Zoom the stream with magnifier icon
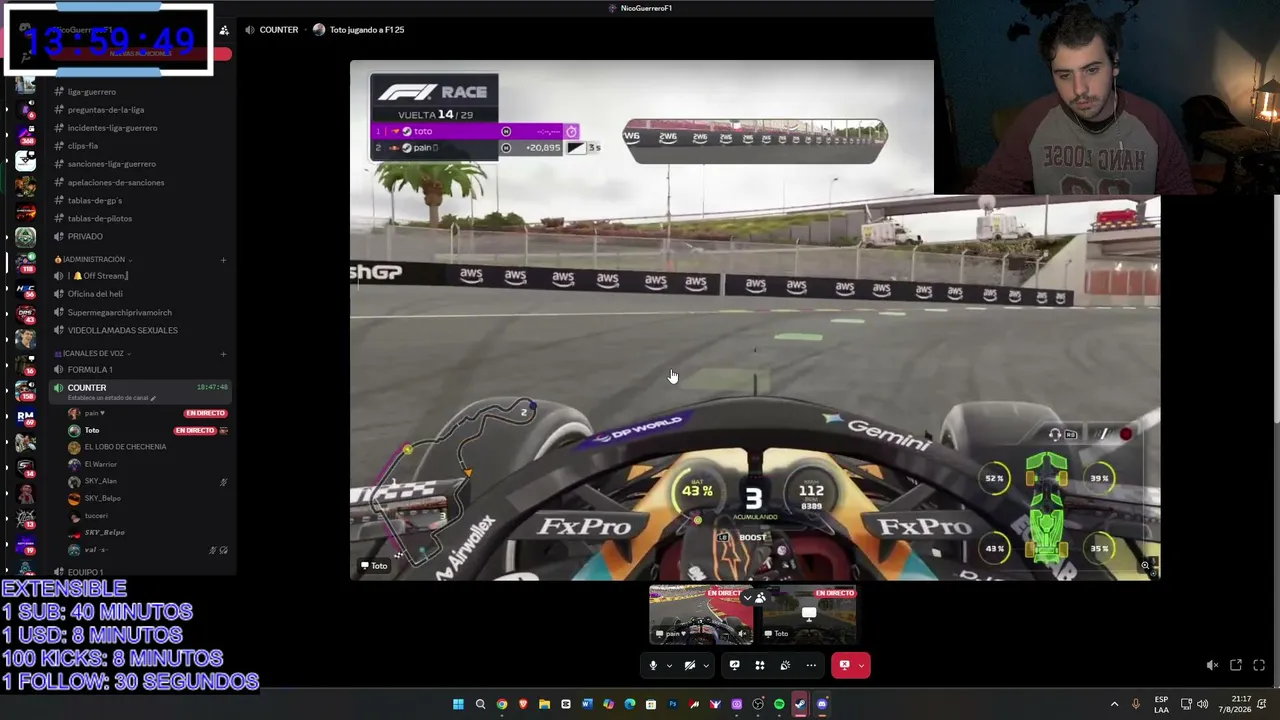The width and height of the screenshot is (1280, 720). [1145, 566]
